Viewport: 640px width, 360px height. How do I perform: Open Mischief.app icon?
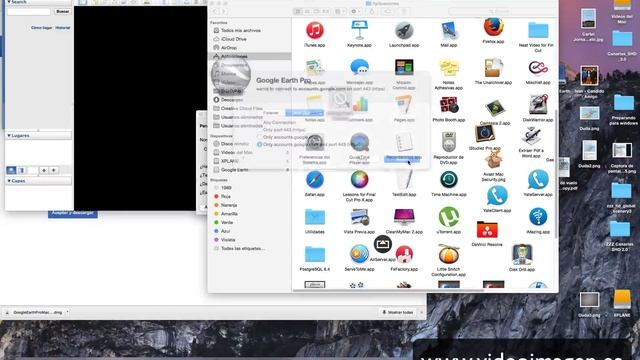(538, 68)
